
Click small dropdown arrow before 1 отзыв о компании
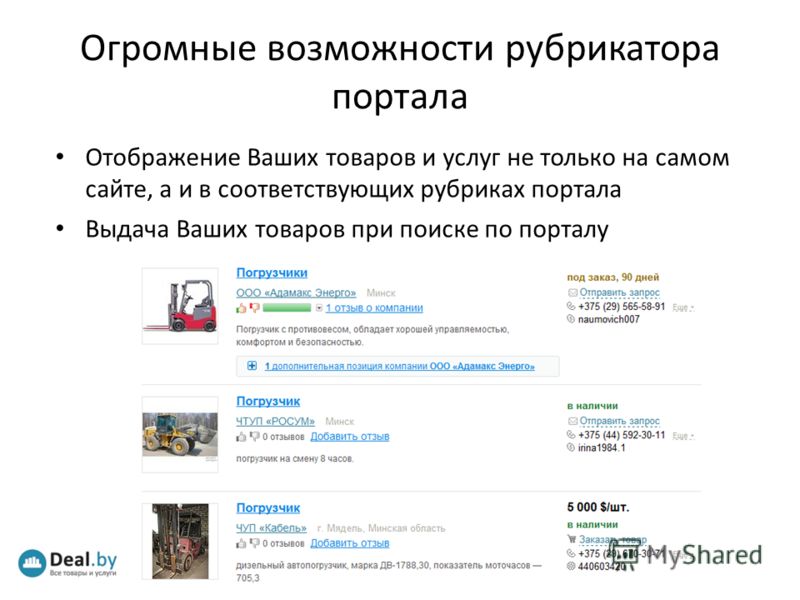319,308
